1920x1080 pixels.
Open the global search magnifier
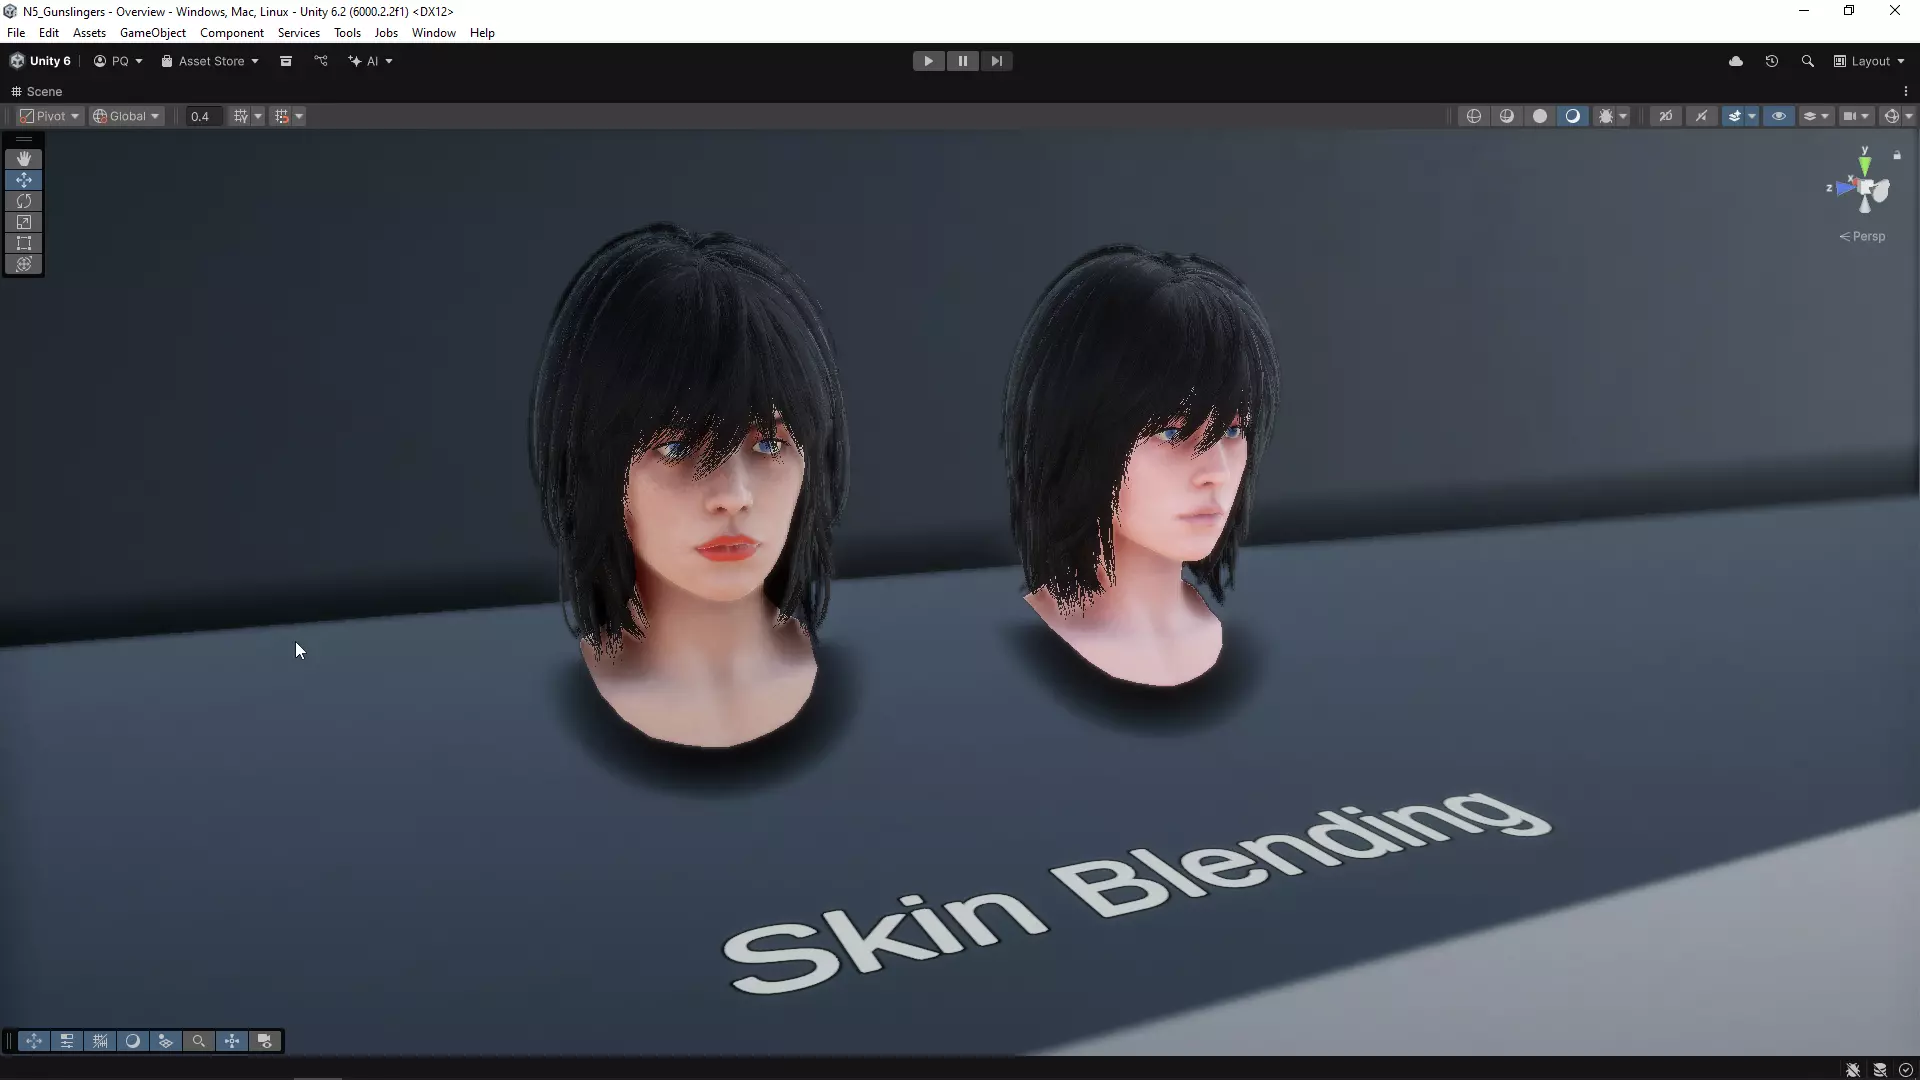point(1807,61)
